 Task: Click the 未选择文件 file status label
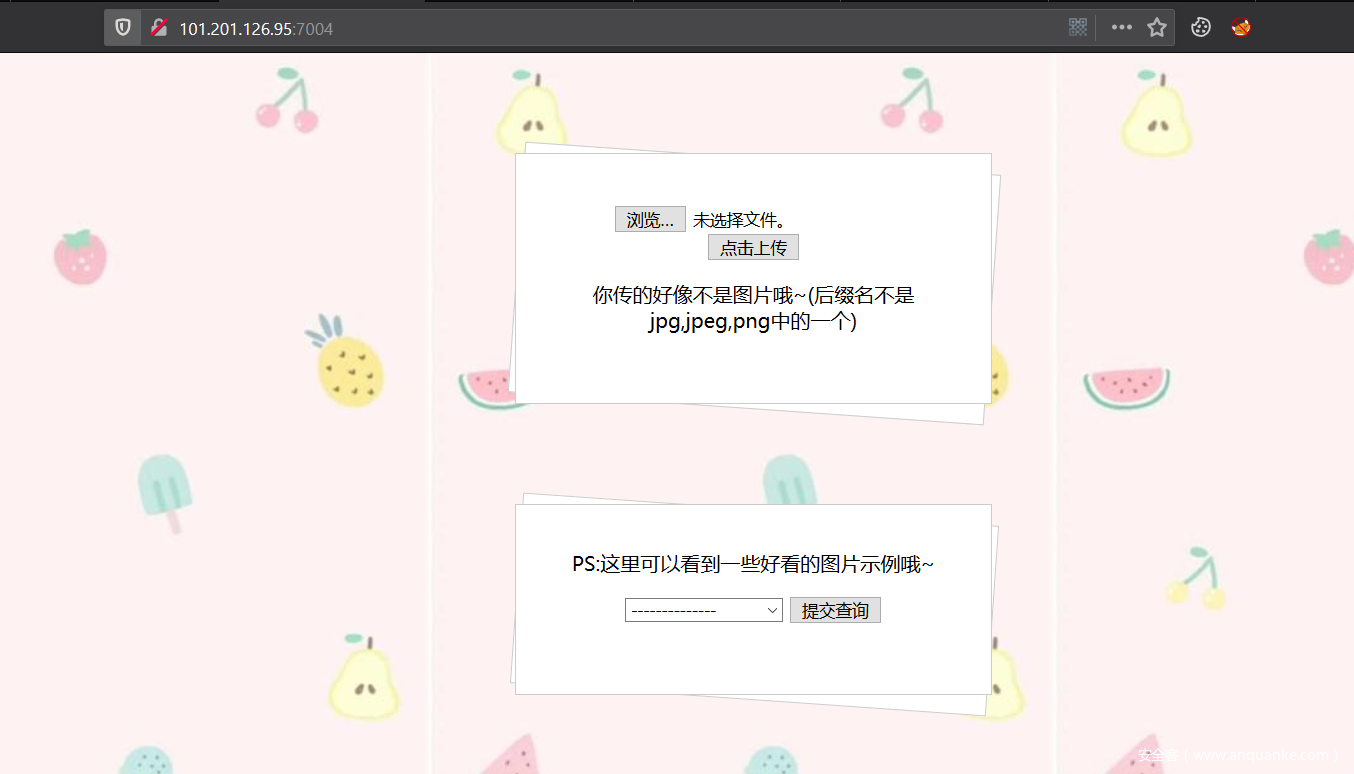tap(739, 220)
